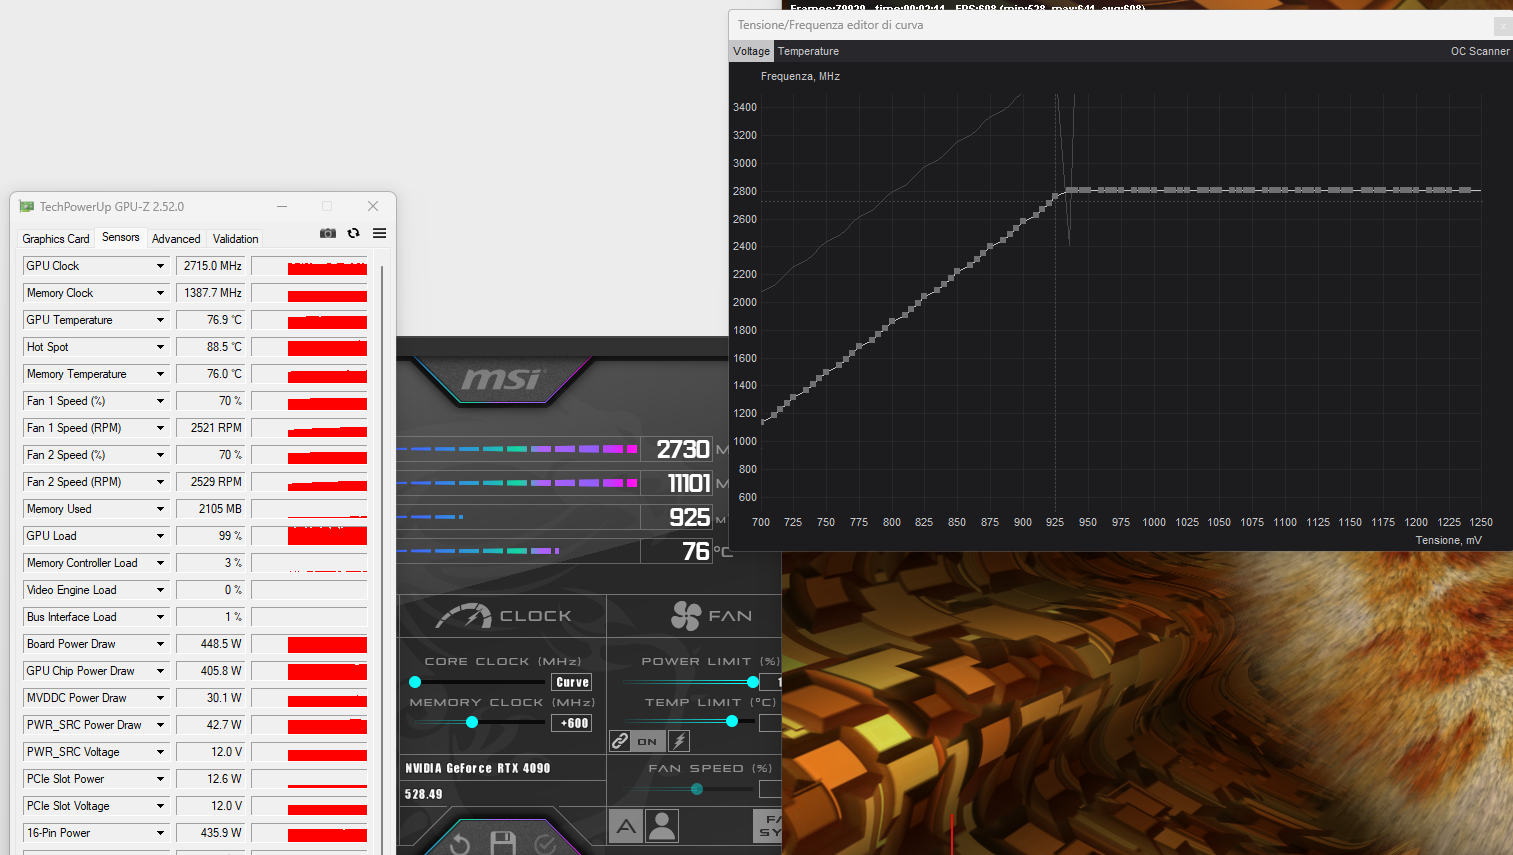Open the Memory Temperature sensor dropdown

pos(160,374)
